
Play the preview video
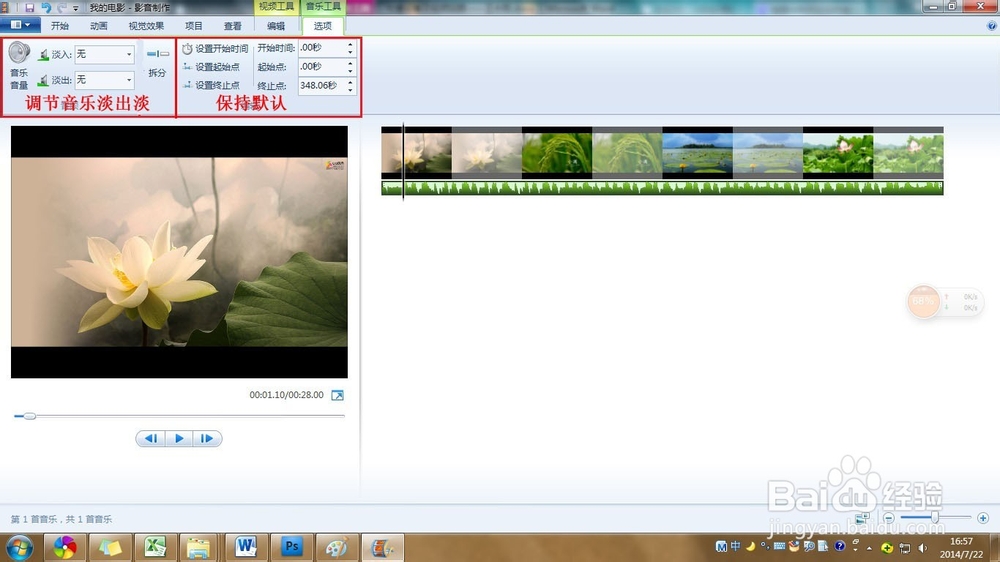[179, 438]
